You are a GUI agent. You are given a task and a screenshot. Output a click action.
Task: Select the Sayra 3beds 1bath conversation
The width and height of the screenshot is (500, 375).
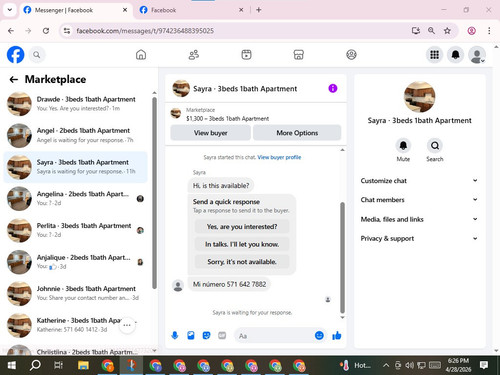[x=76, y=167]
